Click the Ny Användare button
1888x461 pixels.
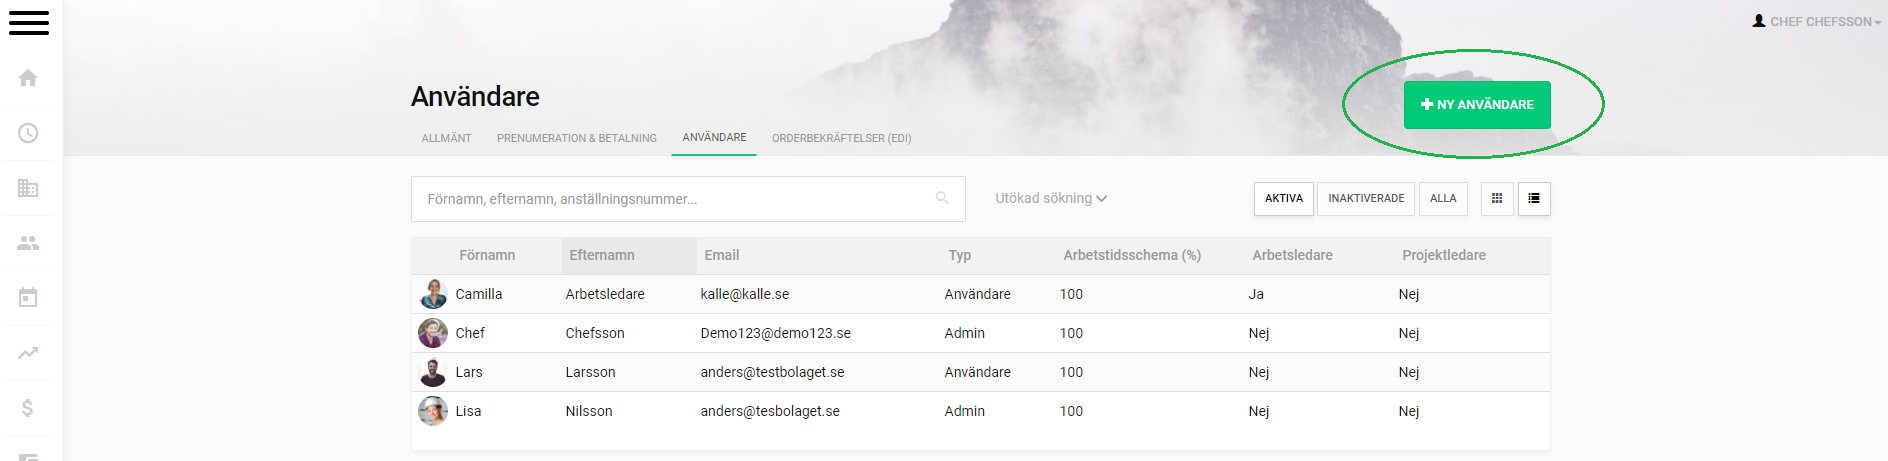click(x=1477, y=104)
